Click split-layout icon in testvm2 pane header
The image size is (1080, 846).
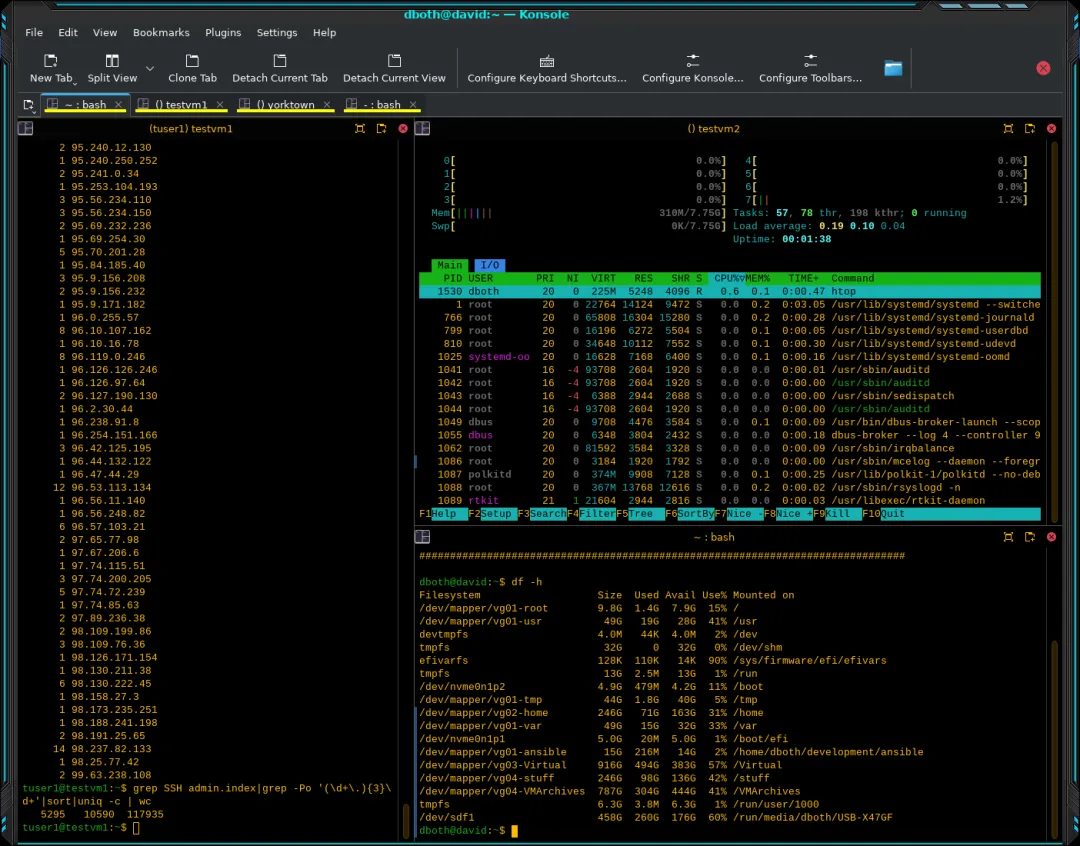(x=422, y=128)
